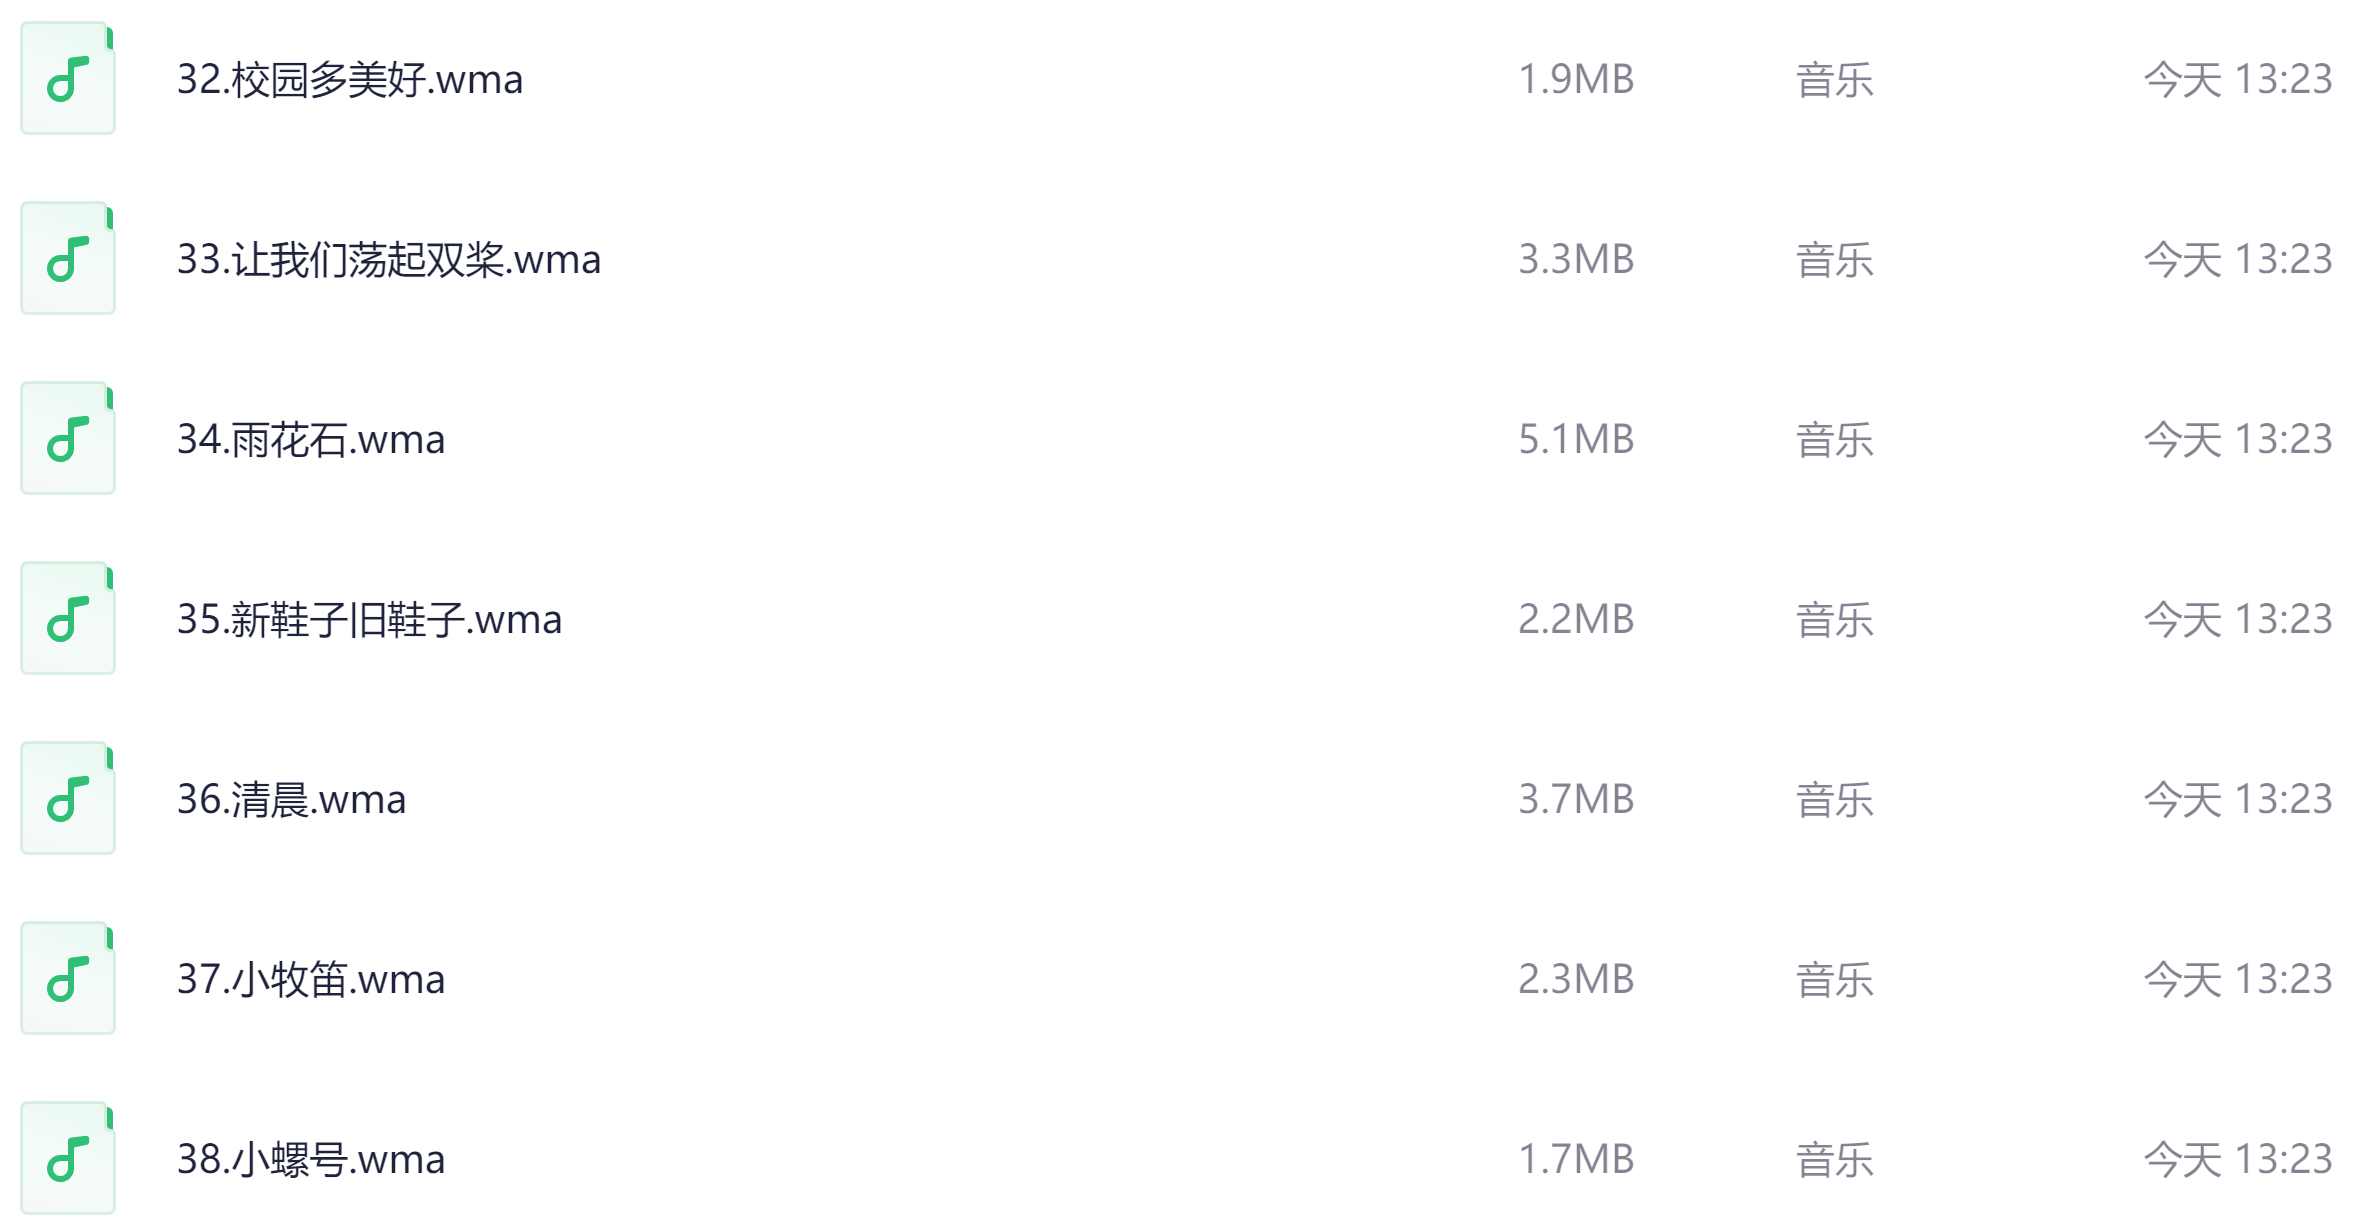2379x1227 pixels.
Task: Open the file named 32.校园多美好.wma
Action: [x=350, y=79]
